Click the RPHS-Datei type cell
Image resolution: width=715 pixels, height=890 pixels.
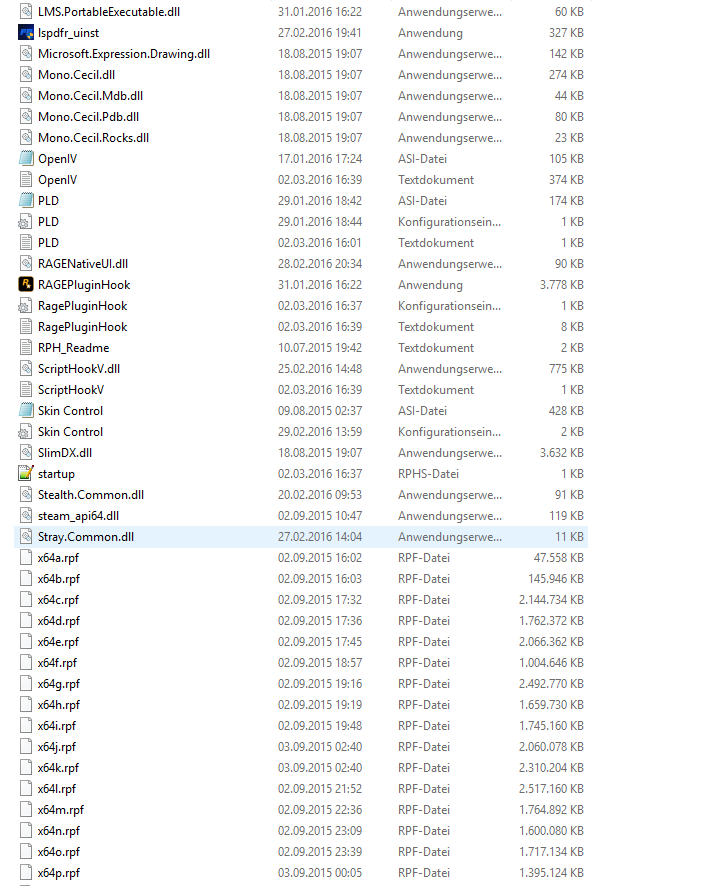tap(428, 474)
